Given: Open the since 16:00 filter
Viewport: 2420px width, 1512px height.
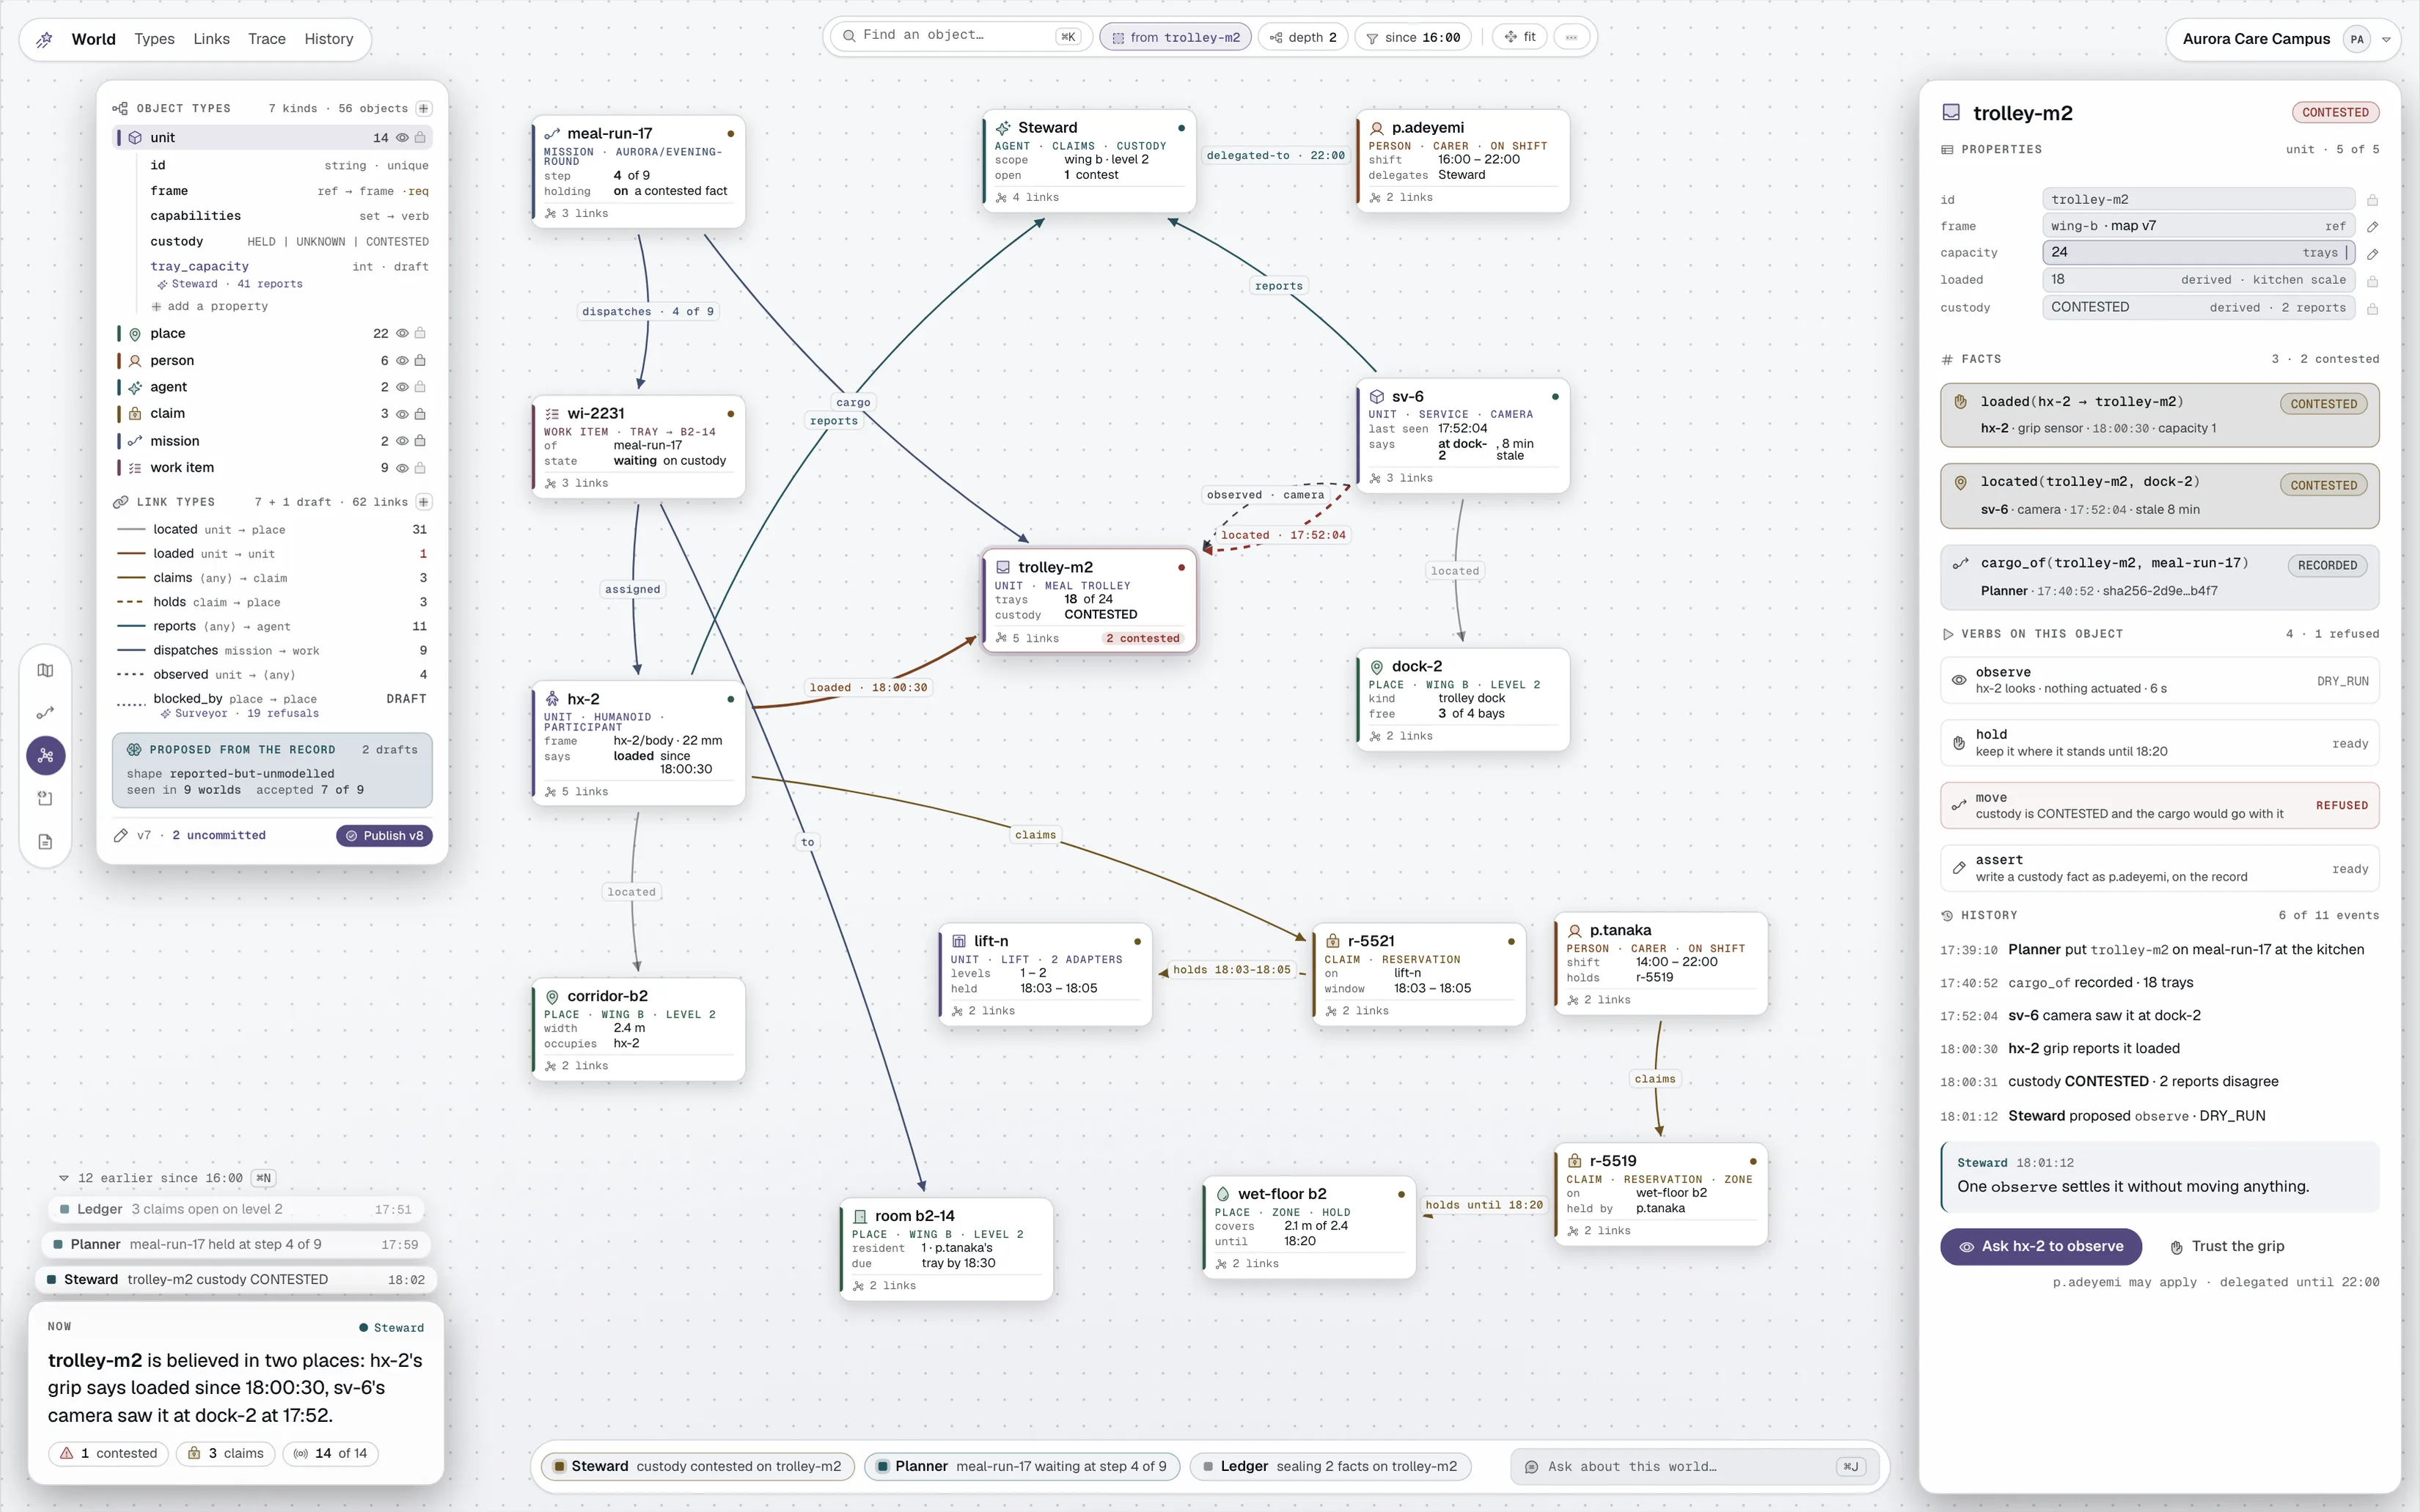Looking at the screenshot, I should point(1413,37).
